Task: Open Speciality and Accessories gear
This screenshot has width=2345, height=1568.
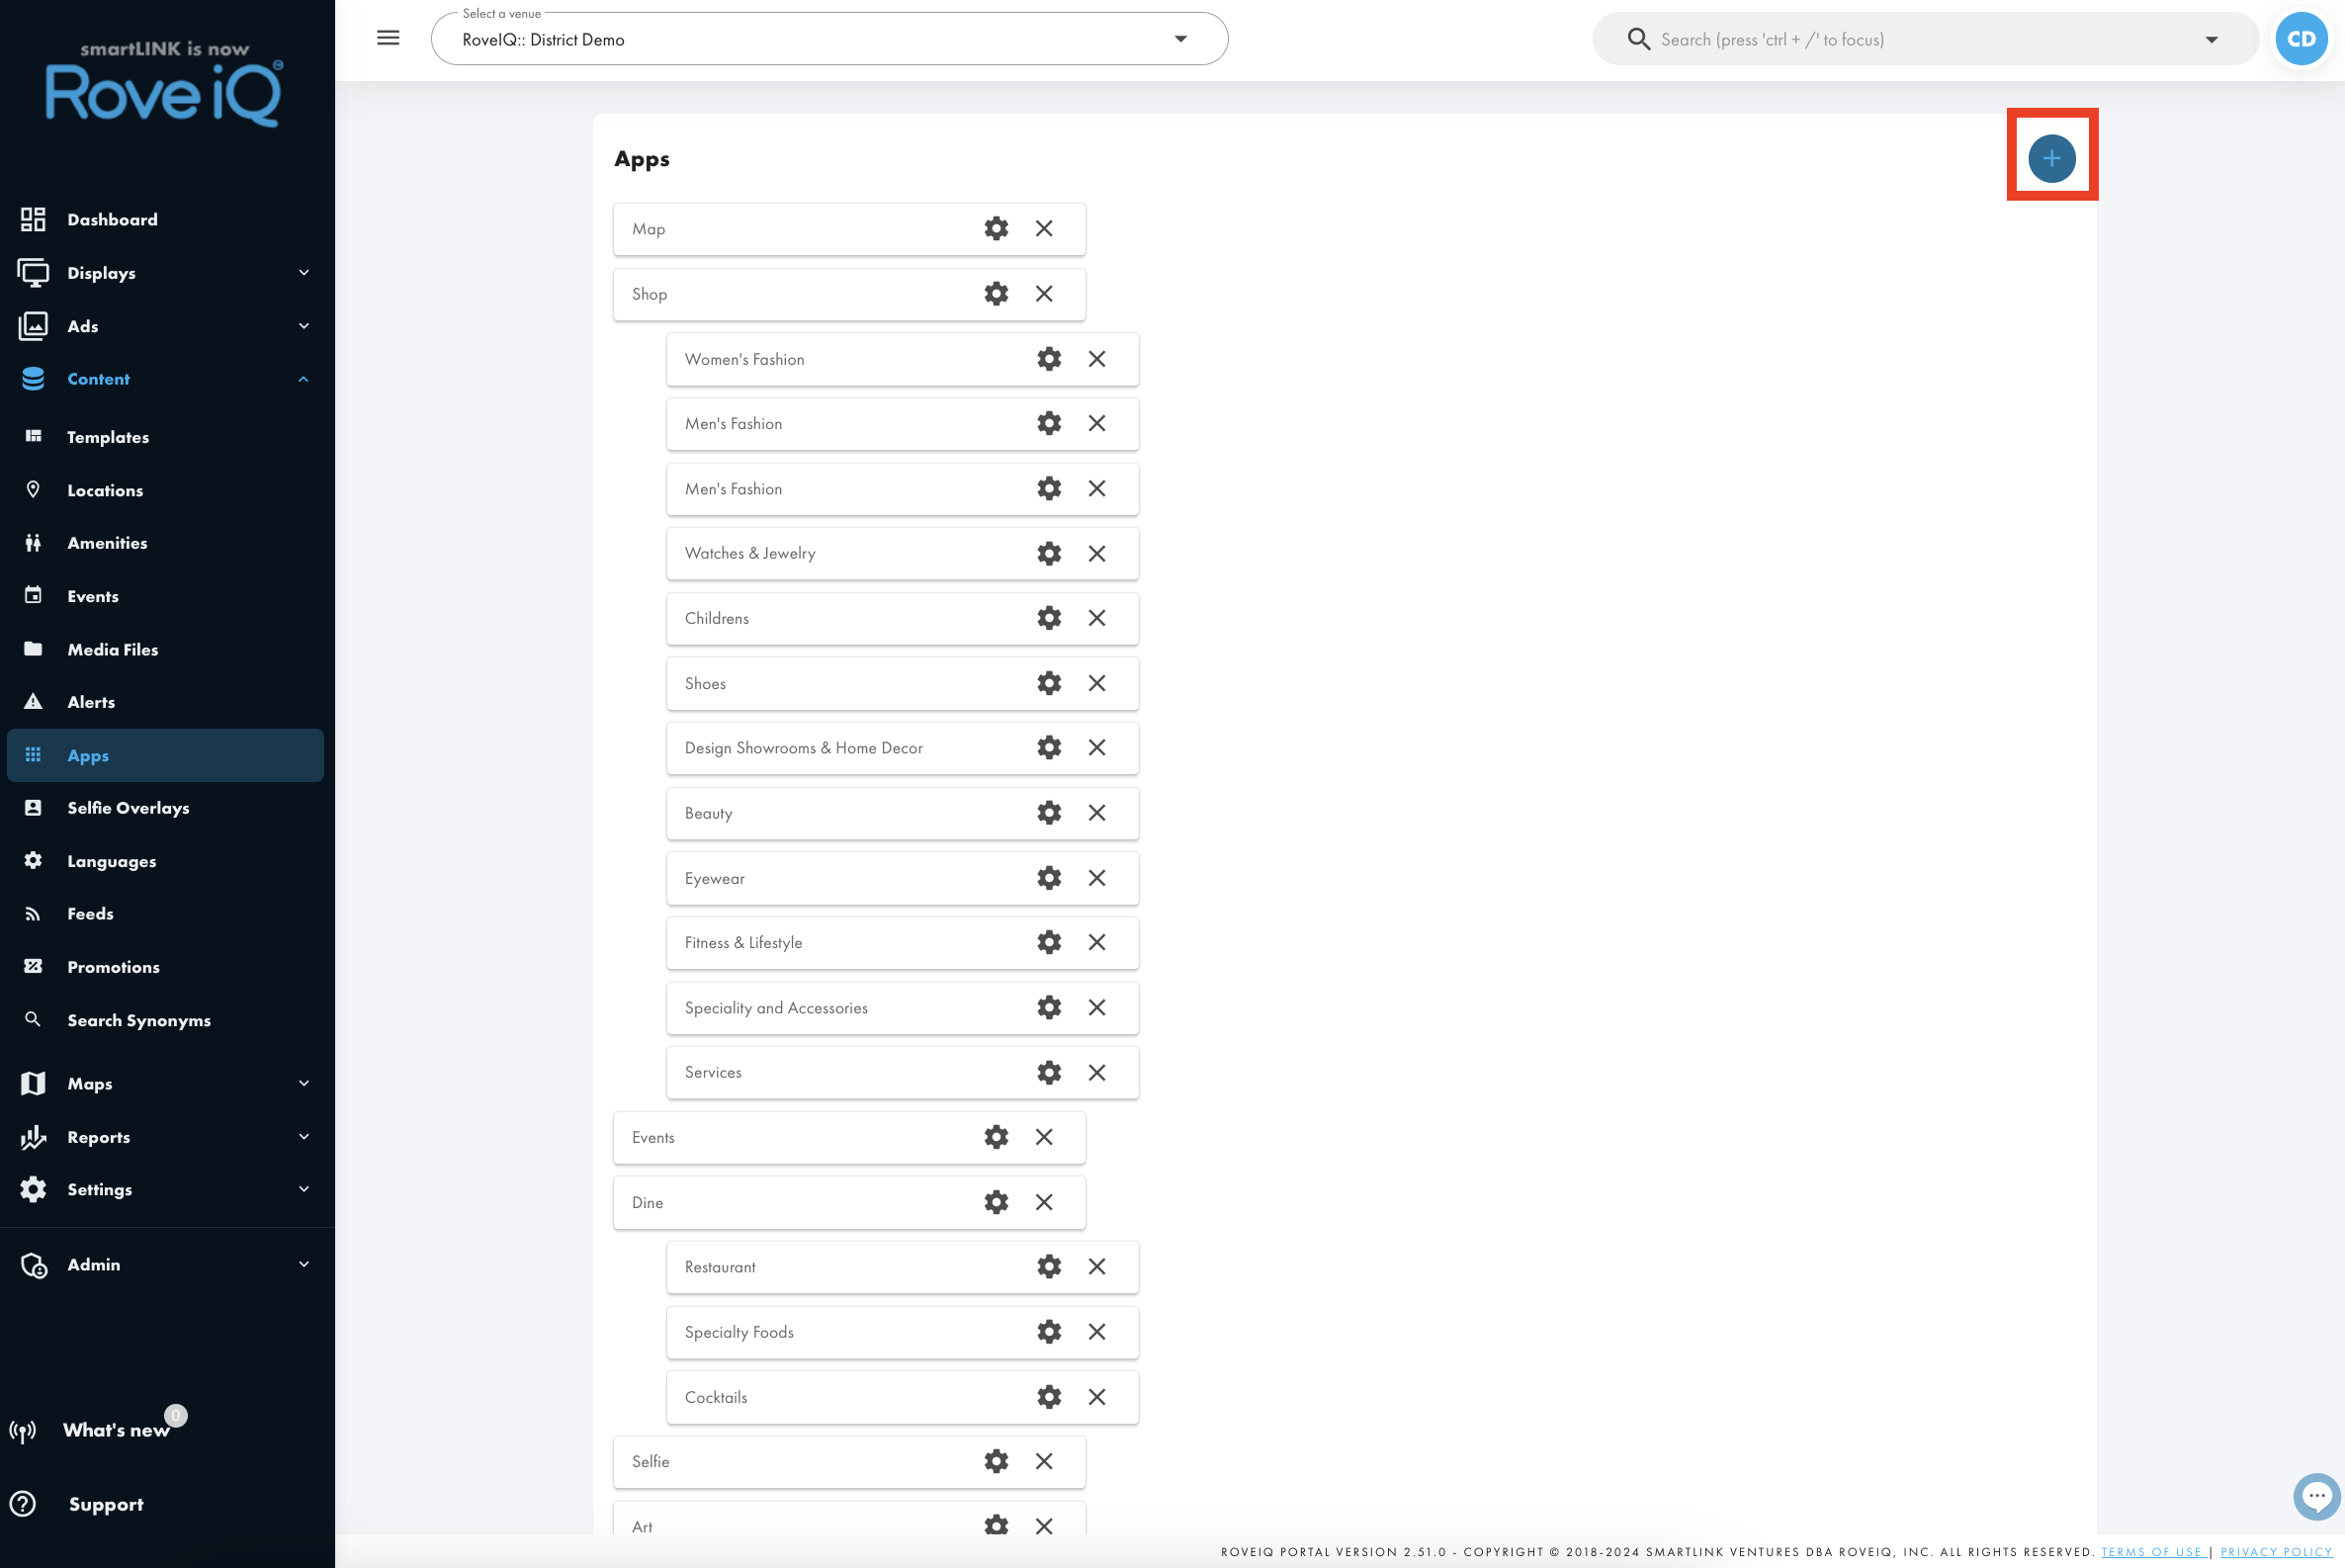Action: [1049, 1007]
